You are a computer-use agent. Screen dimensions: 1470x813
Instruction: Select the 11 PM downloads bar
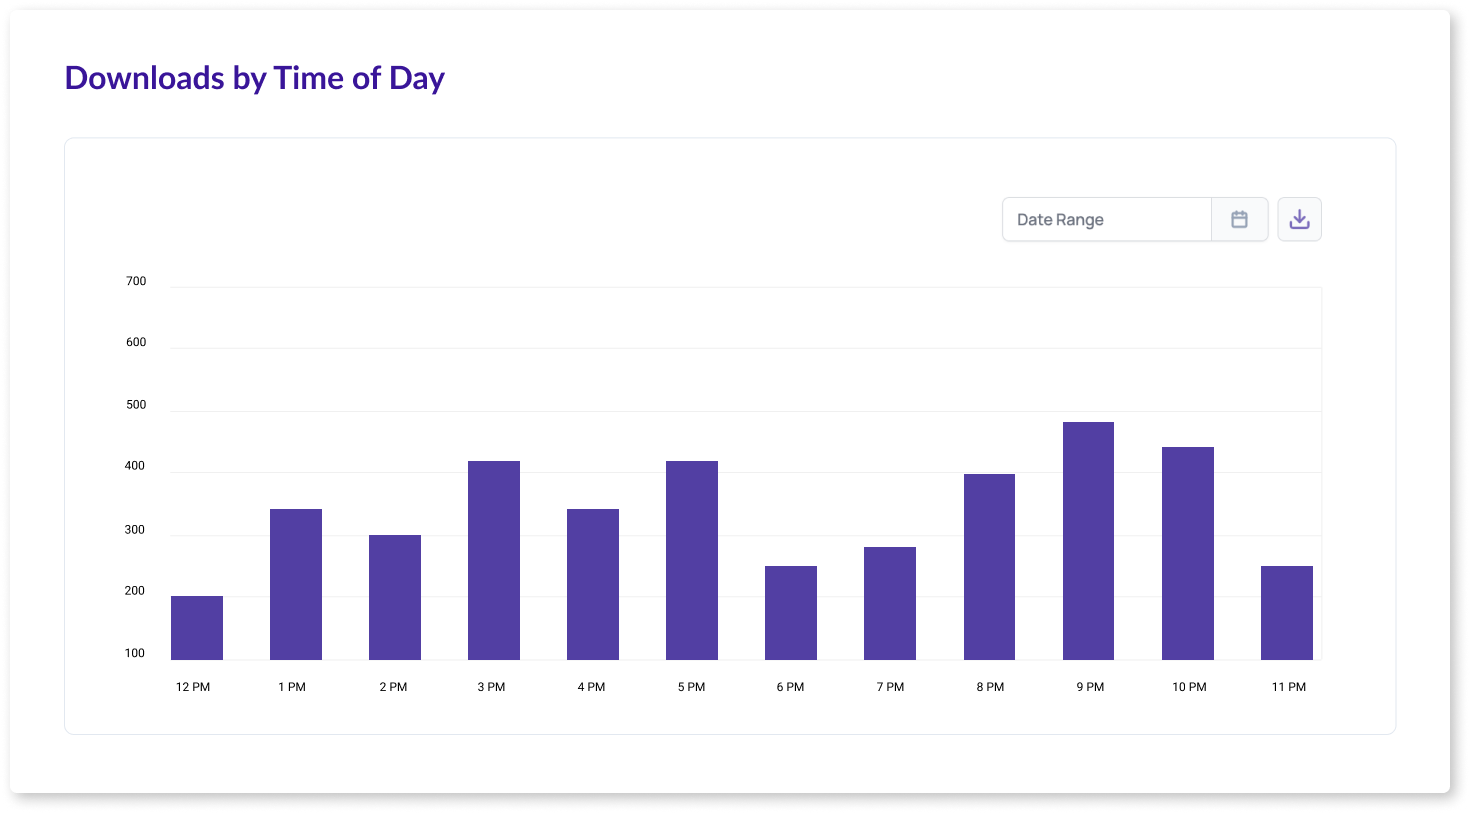1287,613
